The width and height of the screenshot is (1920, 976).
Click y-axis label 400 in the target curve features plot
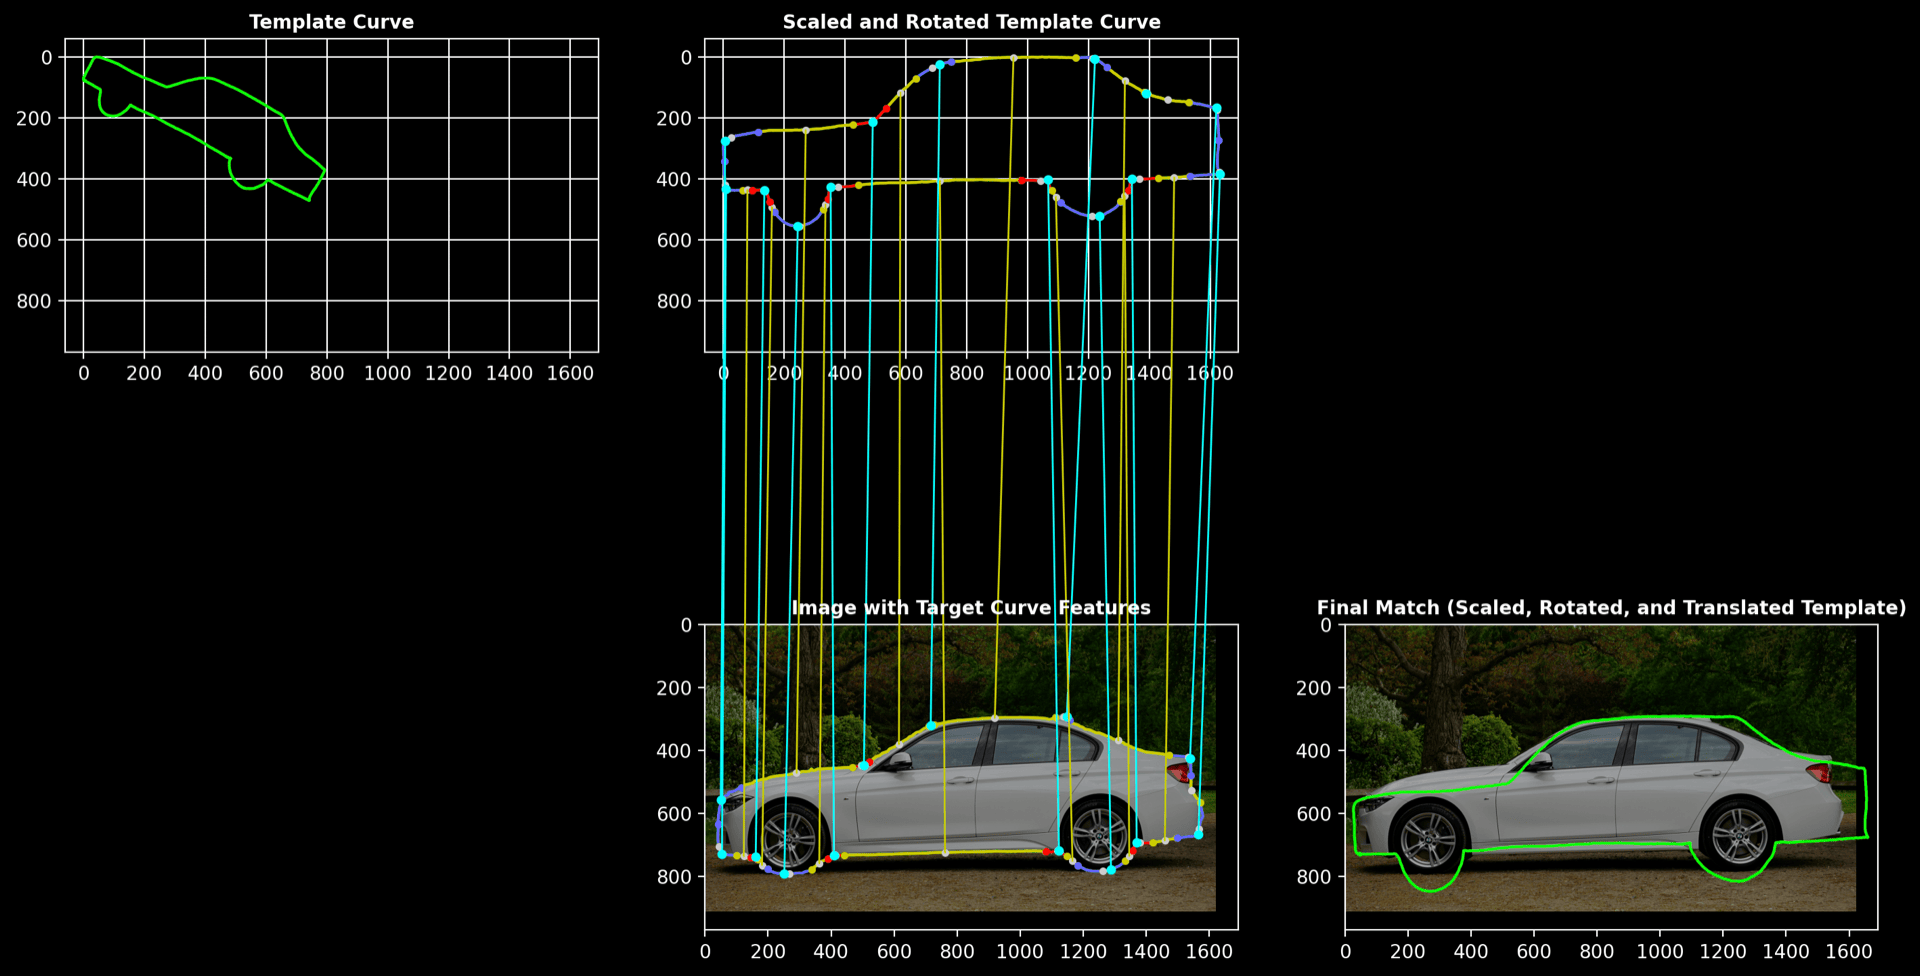[674, 751]
